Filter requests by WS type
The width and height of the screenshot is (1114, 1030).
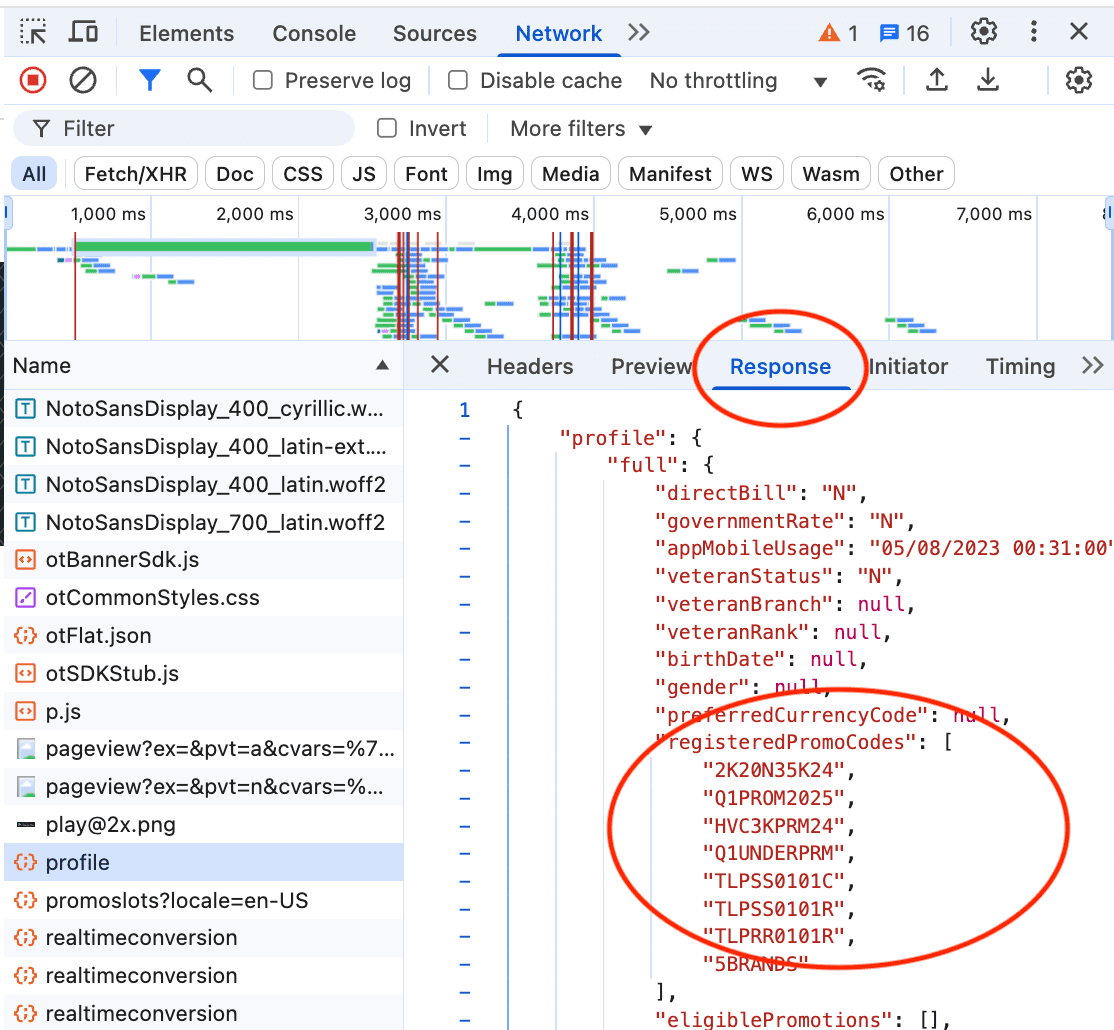click(757, 174)
